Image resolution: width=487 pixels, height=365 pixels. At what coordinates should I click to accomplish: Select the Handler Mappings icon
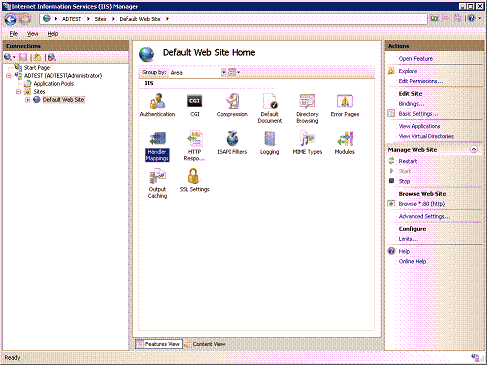pyautogui.click(x=157, y=146)
